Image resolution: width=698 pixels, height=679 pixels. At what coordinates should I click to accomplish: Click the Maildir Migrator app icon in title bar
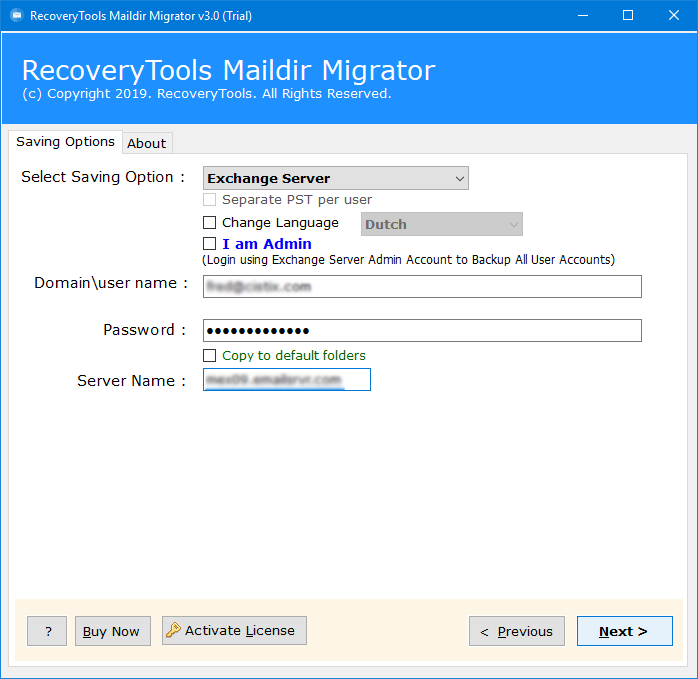pyautogui.click(x=17, y=16)
